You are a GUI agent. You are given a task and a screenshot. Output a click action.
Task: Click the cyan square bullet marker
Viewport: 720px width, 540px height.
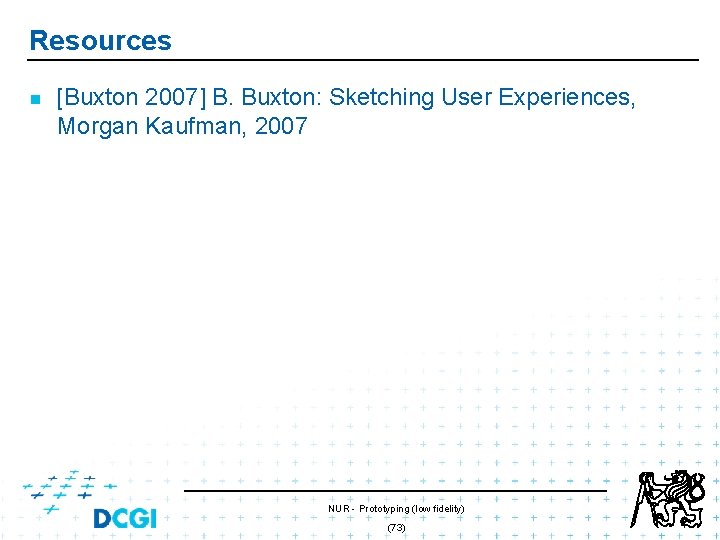coord(35,99)
